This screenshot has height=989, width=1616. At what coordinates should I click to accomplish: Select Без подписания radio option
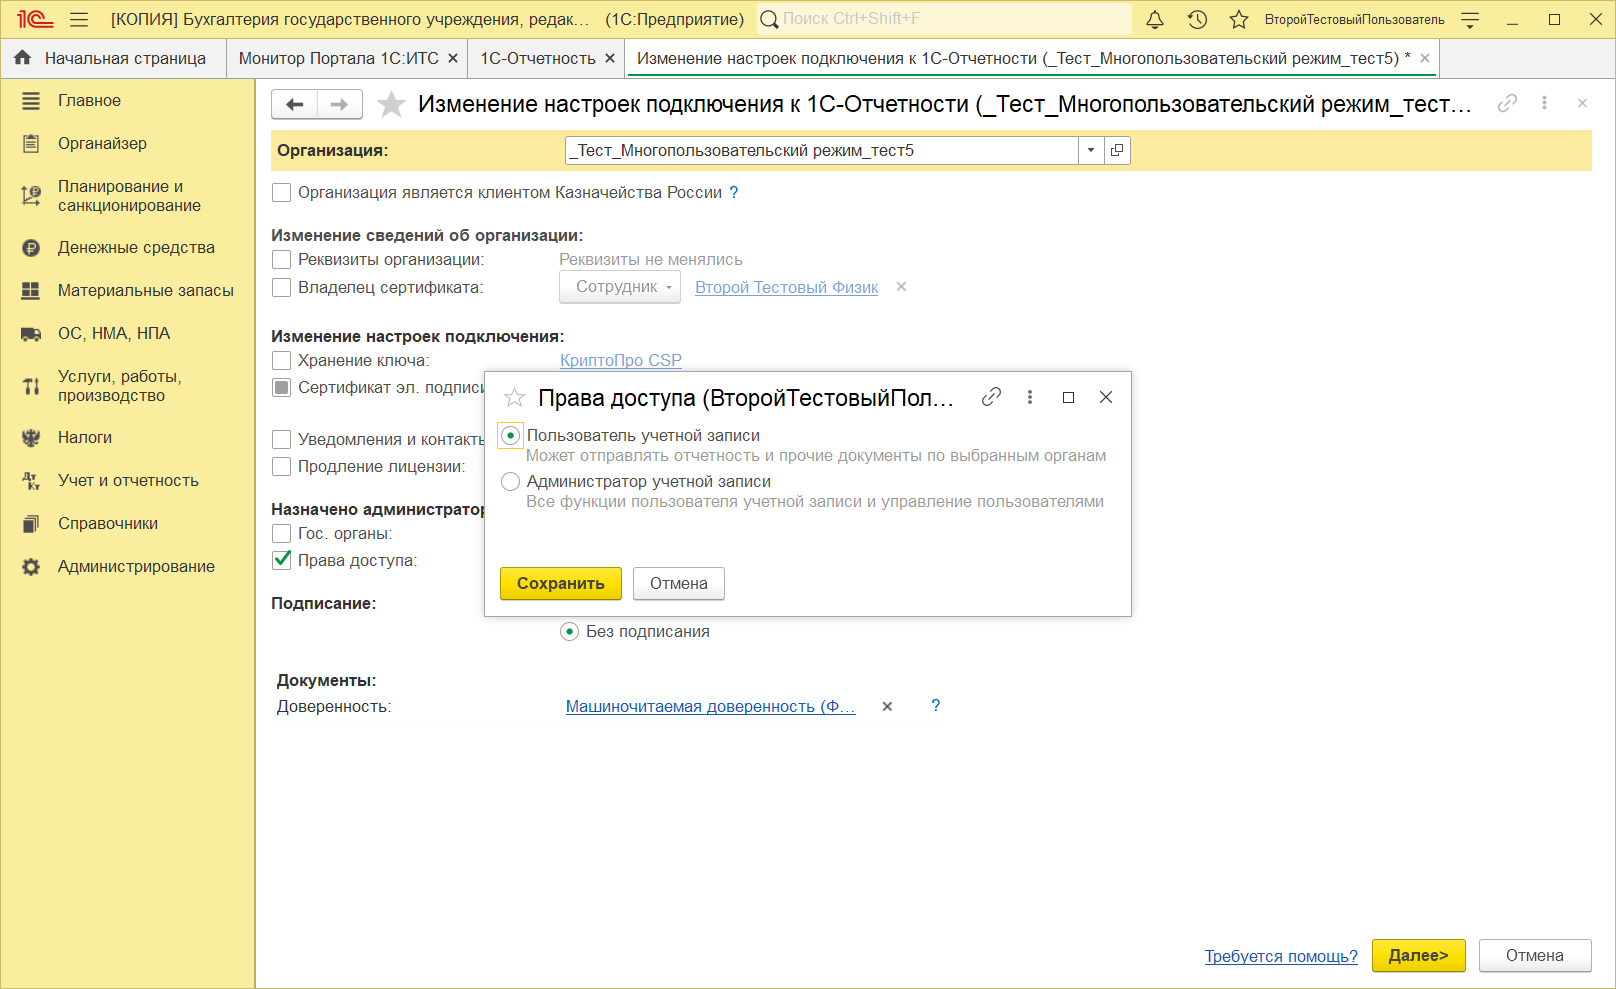point(569,632)
